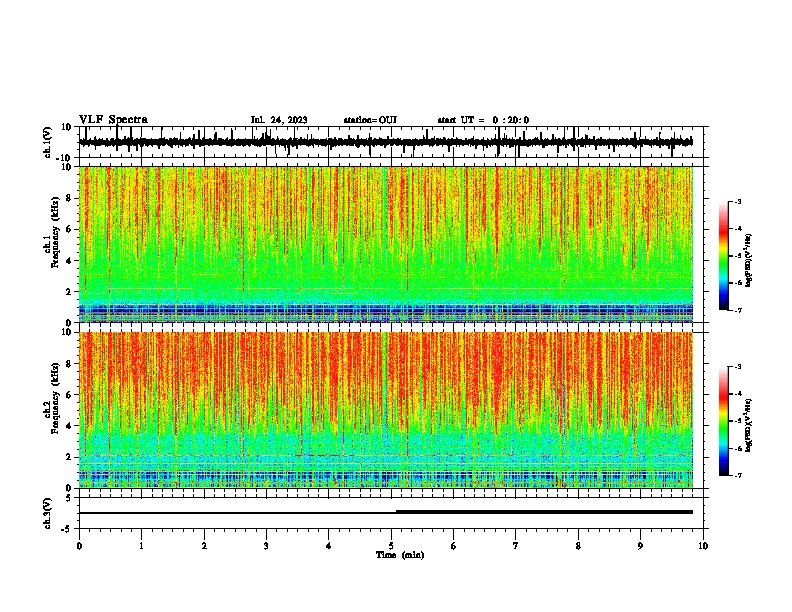Click the ch.3 axis tick label '-5'

tap(67, 529)
